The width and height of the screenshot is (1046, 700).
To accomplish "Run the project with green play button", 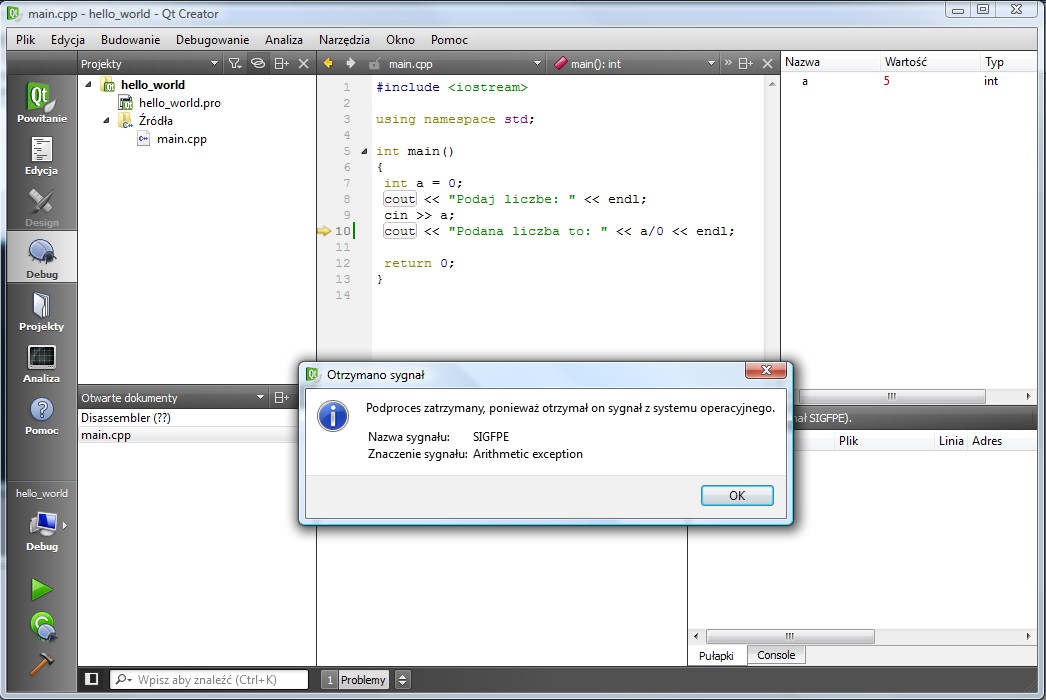I will point(41,589).
